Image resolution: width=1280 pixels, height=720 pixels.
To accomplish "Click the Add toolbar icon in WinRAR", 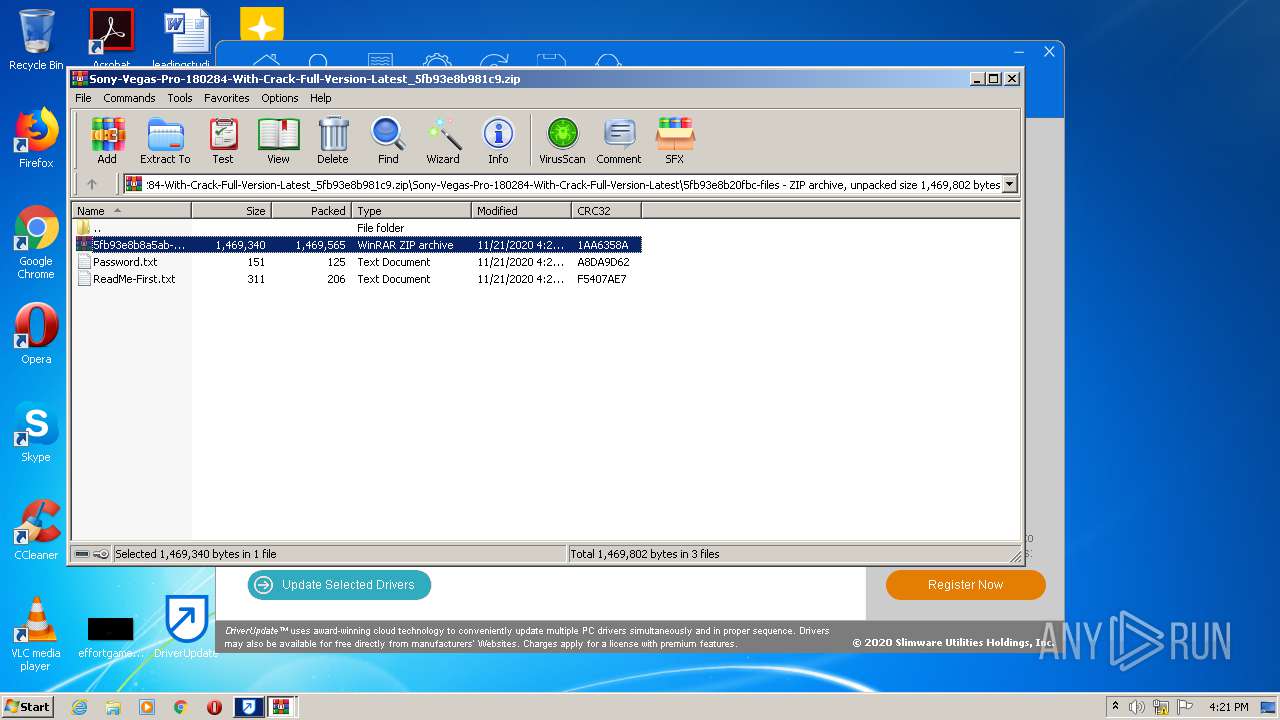I will point(107,140).
